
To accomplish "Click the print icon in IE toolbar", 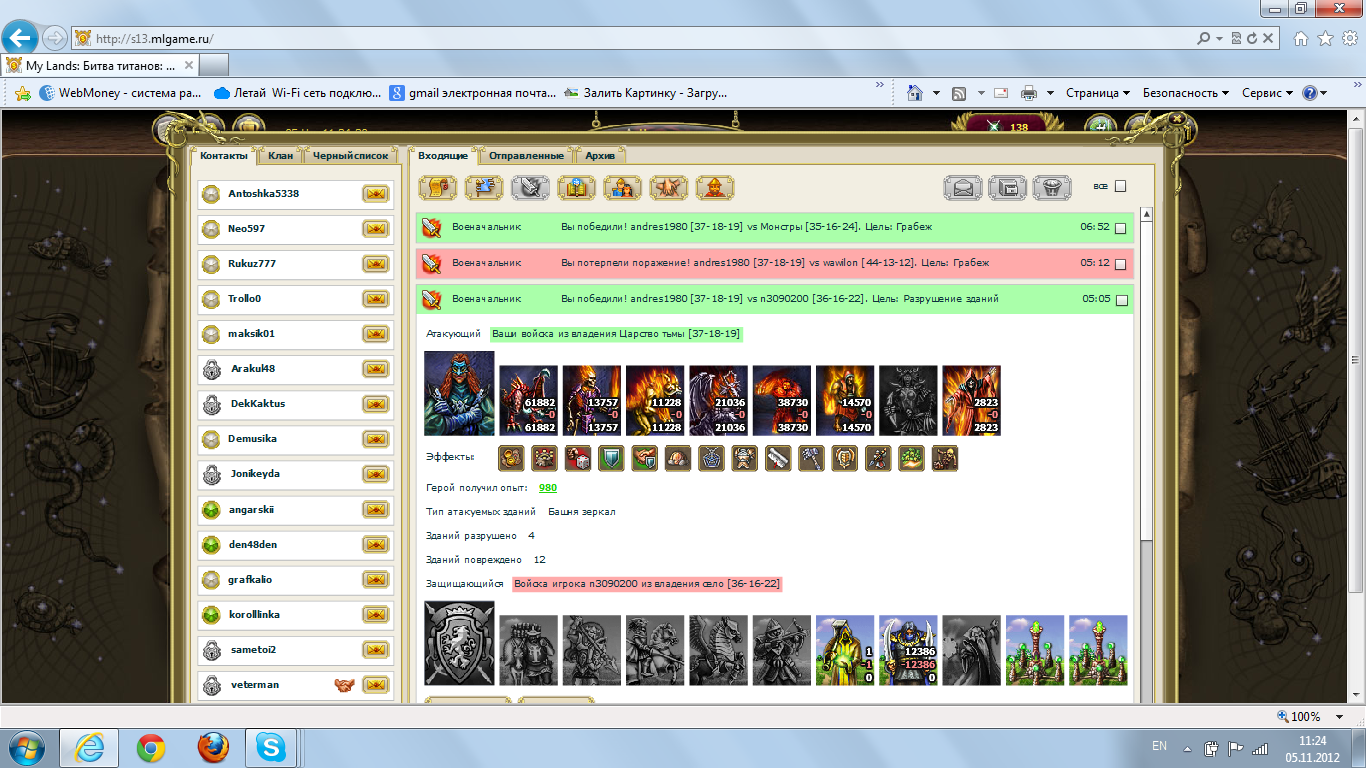I will [1029, 93].
